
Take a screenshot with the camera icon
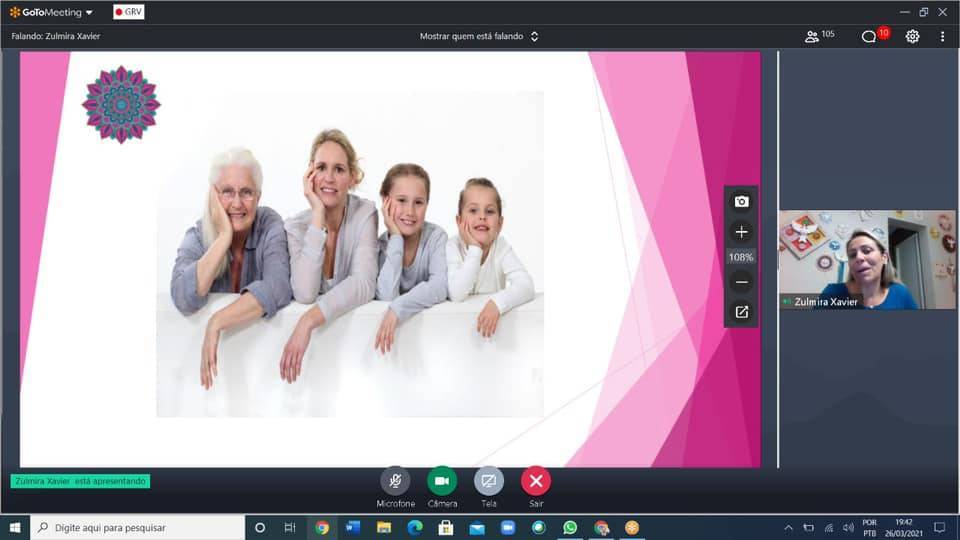tap(741, 201)
